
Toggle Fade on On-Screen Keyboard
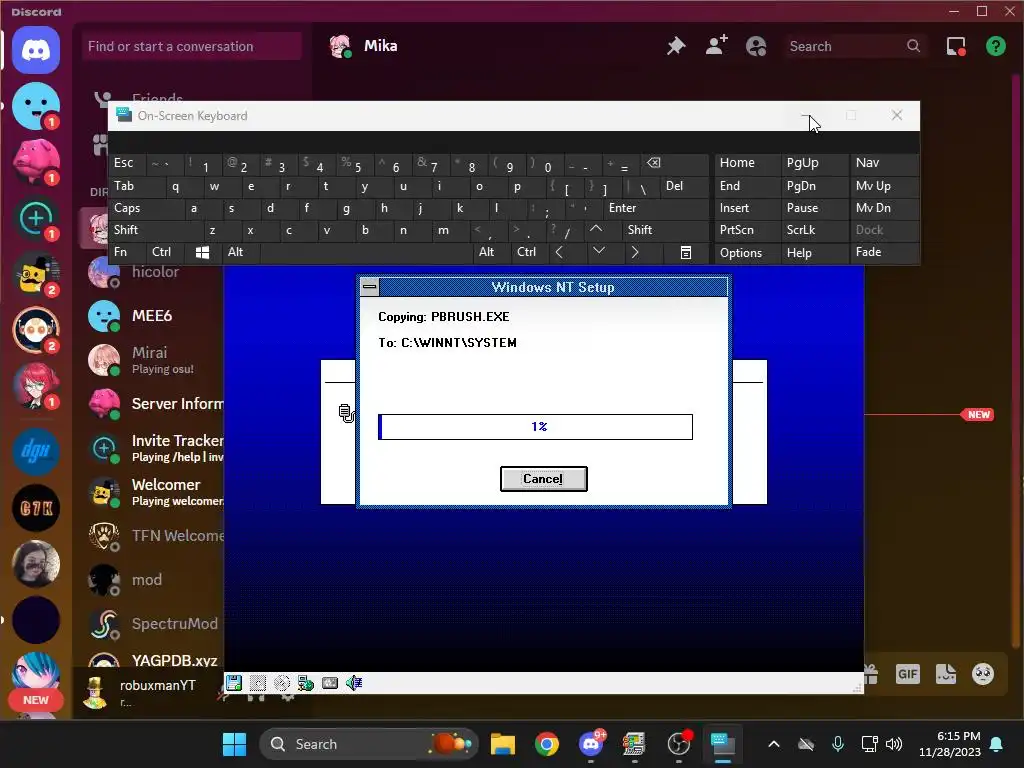click(x=884, y=252)
